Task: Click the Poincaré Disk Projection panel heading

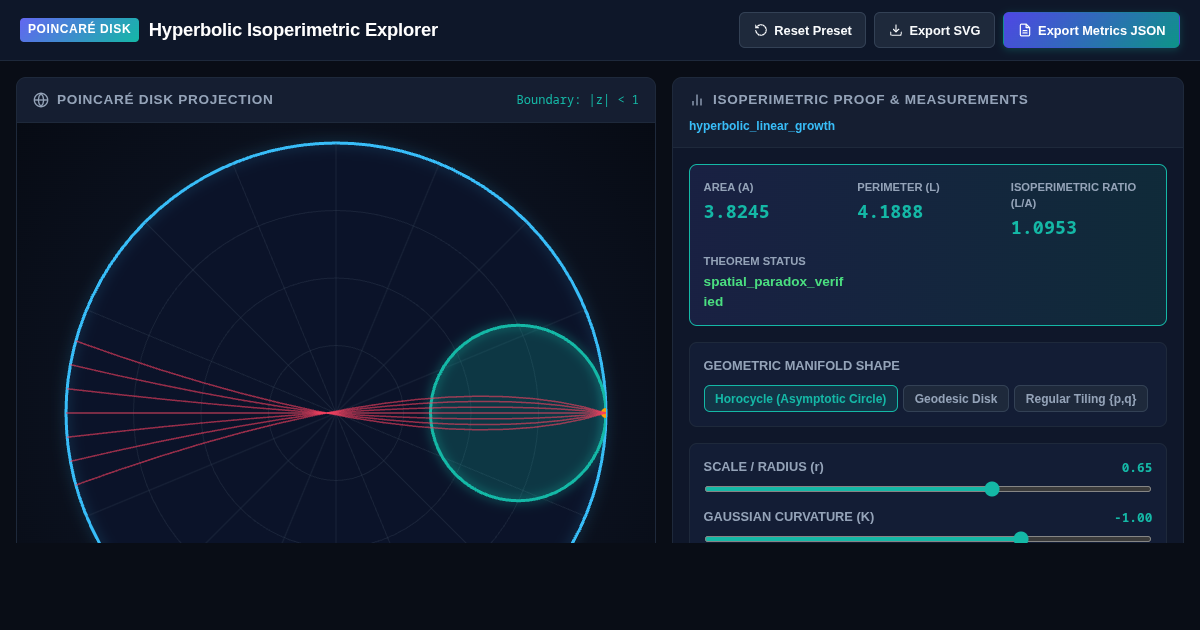Action: point(165,100)
